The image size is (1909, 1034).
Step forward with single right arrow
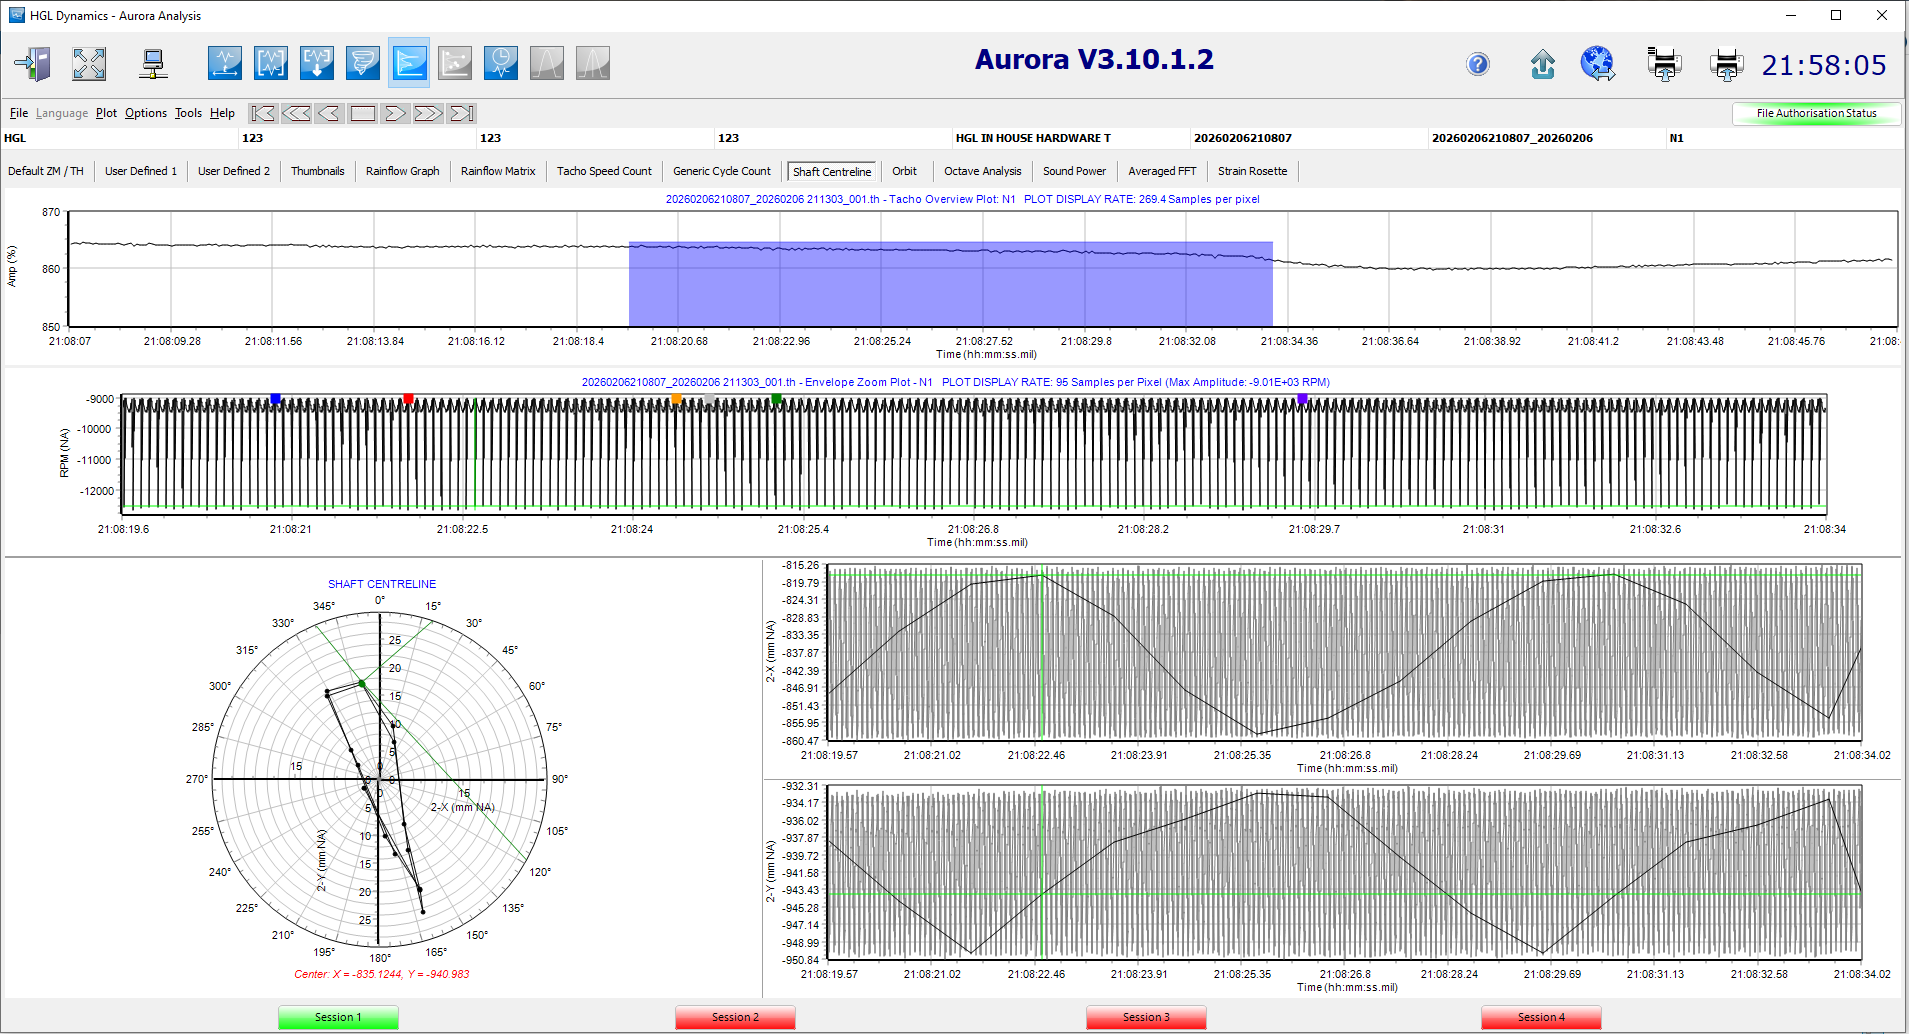click(395, 113)
